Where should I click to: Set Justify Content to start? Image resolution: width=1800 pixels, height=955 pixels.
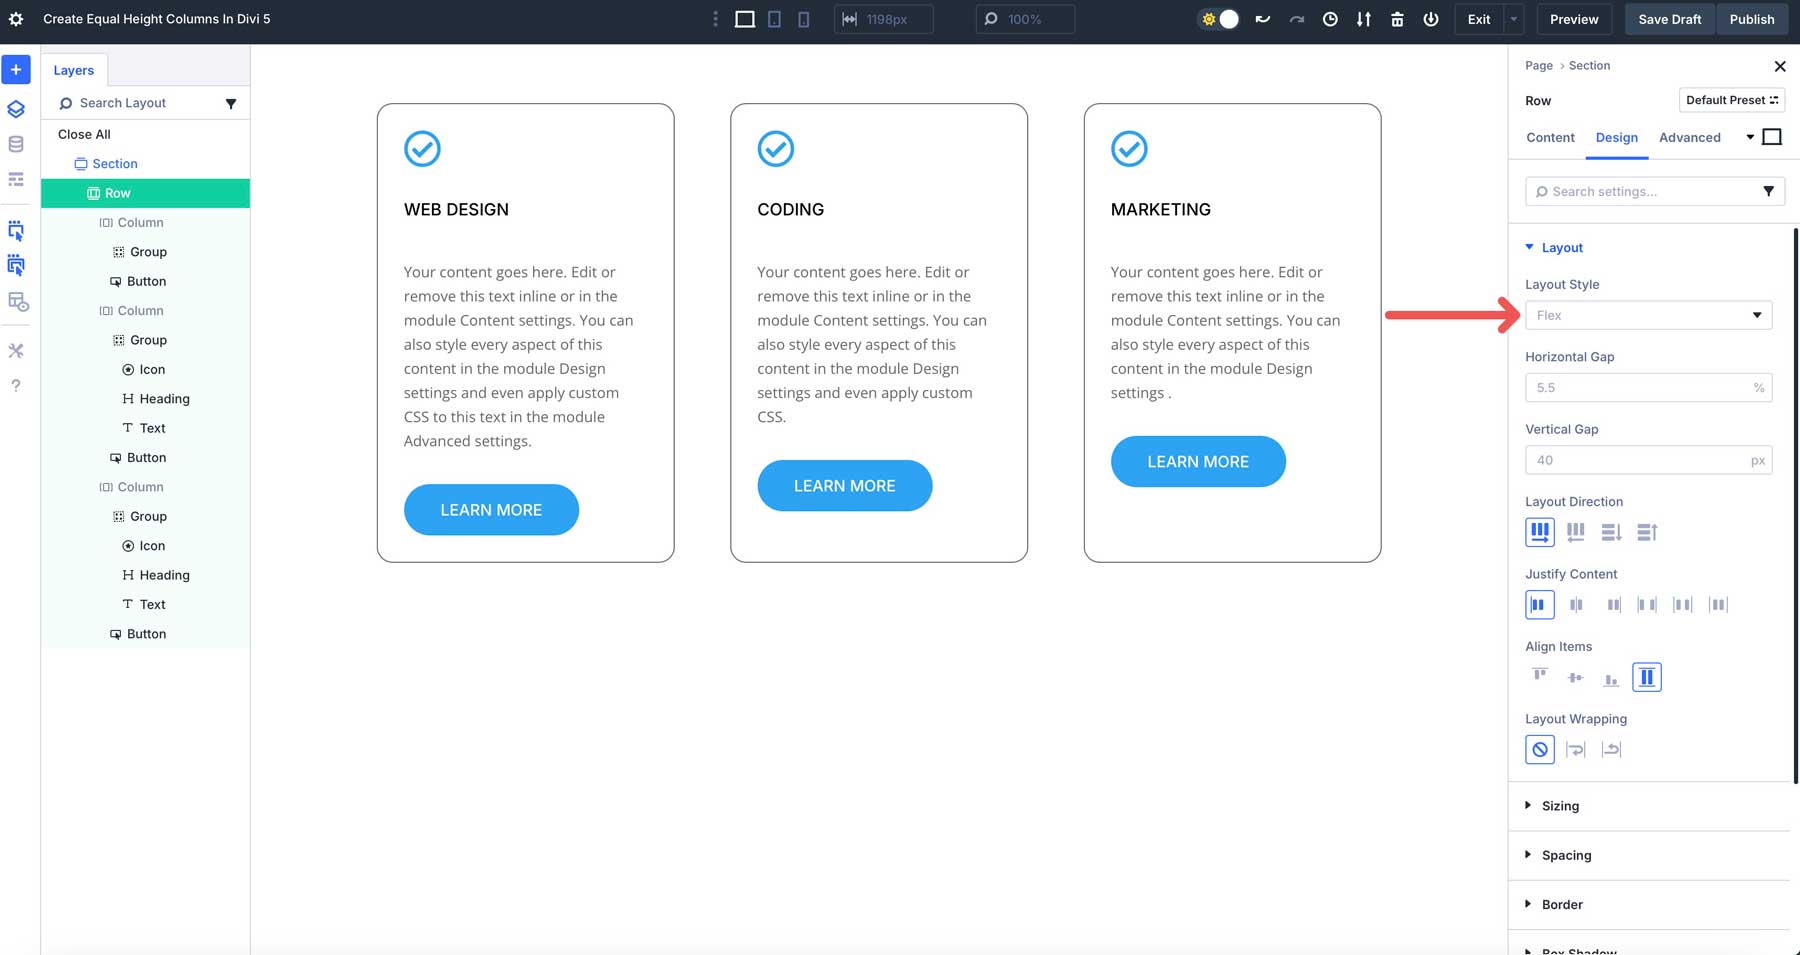[1540, 605]
